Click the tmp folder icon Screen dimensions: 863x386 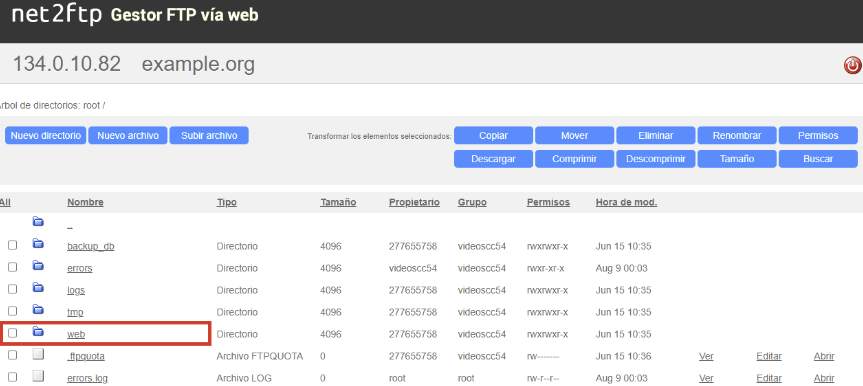(38, 309)
